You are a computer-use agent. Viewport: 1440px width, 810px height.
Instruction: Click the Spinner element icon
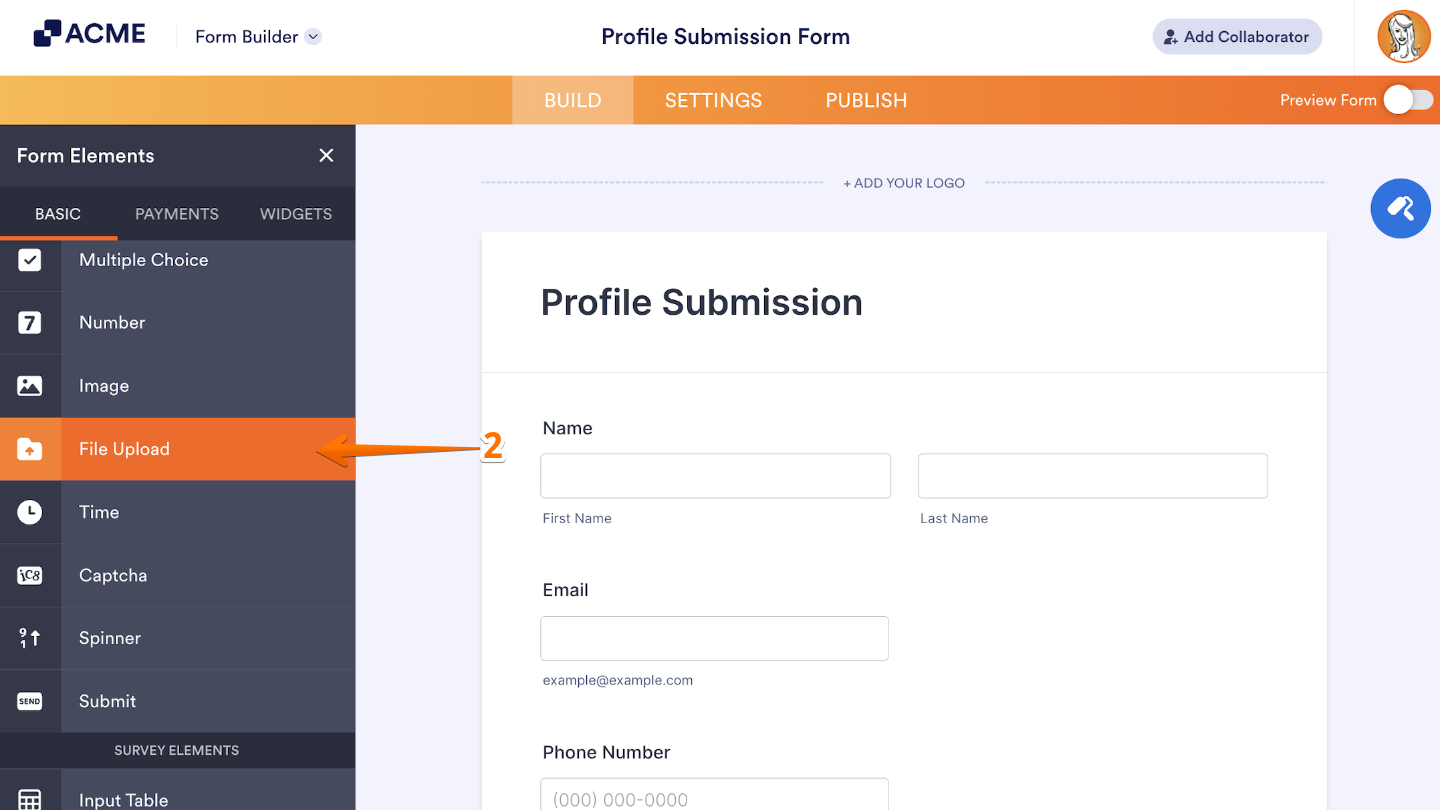[x=30, y=638]
